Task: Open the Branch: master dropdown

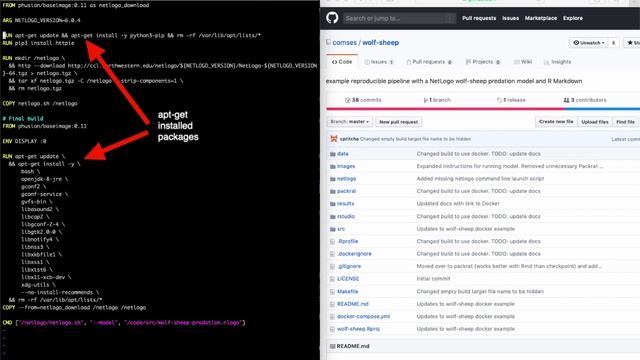Action: click(x=350, y=122)
